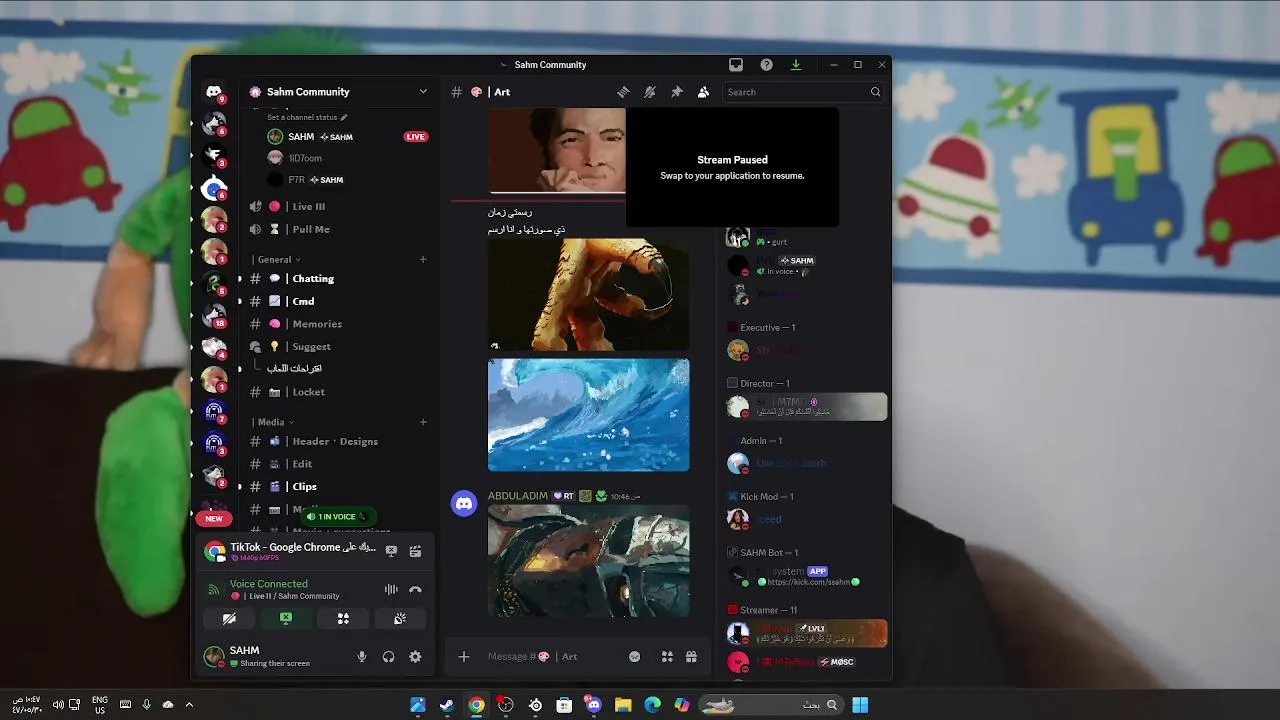Open Google Chrome from the taskbar
The width and height of the screenshot is (1280, 720).
click(477, 705)
